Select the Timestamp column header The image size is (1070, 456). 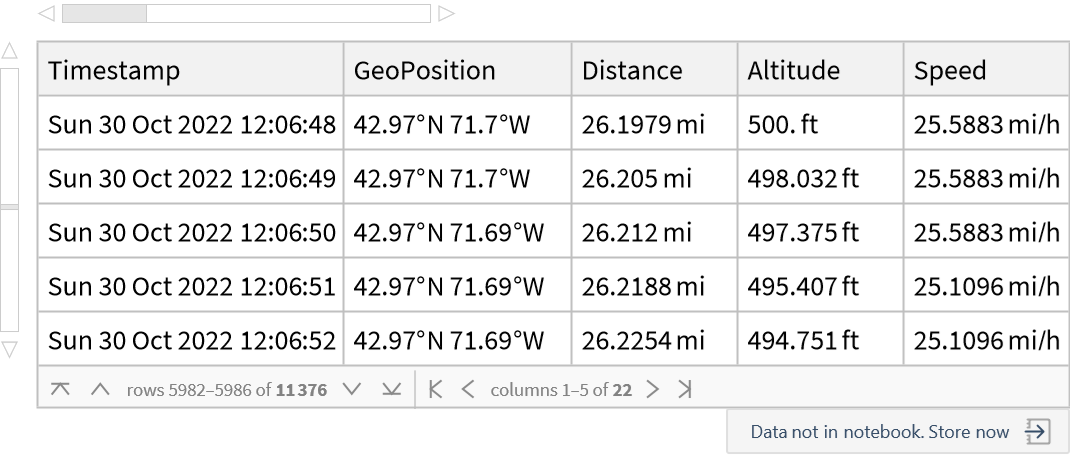114,71
